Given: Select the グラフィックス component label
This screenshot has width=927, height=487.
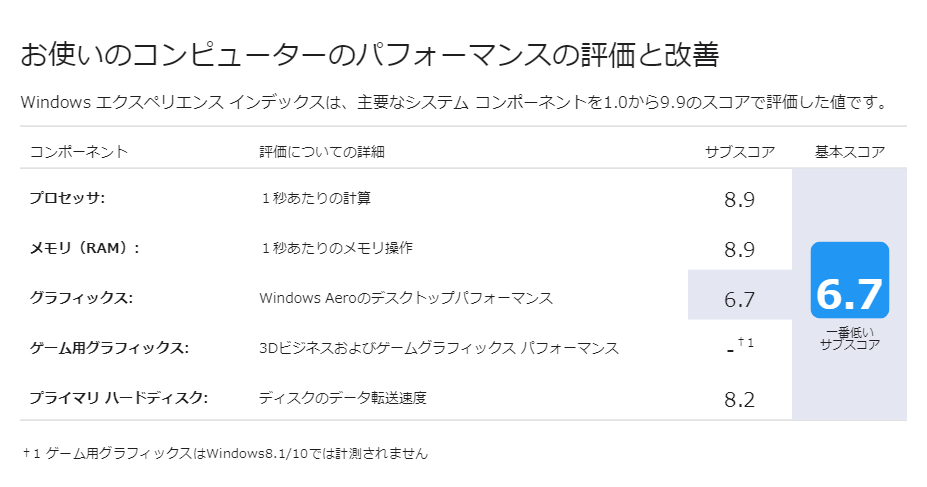Looking at the screenshot, I should tap(81, 297).
